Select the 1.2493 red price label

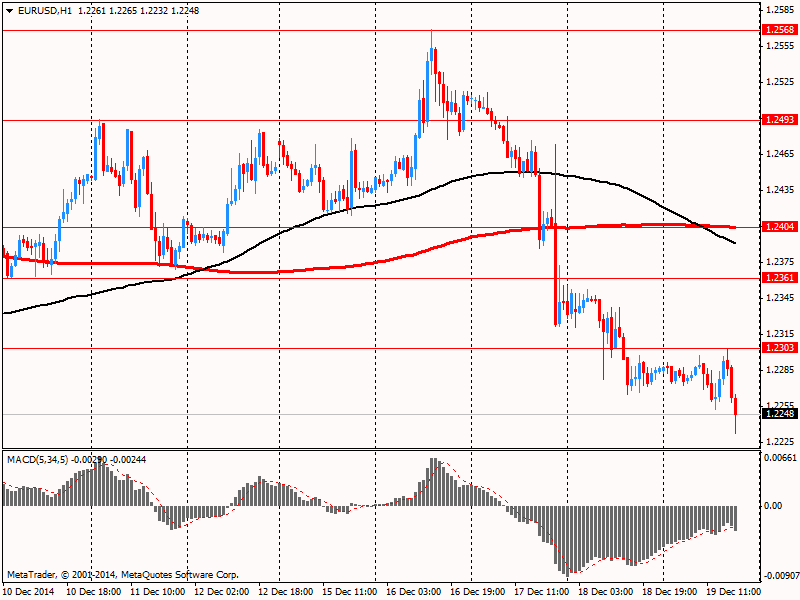[x=779, y=119]
